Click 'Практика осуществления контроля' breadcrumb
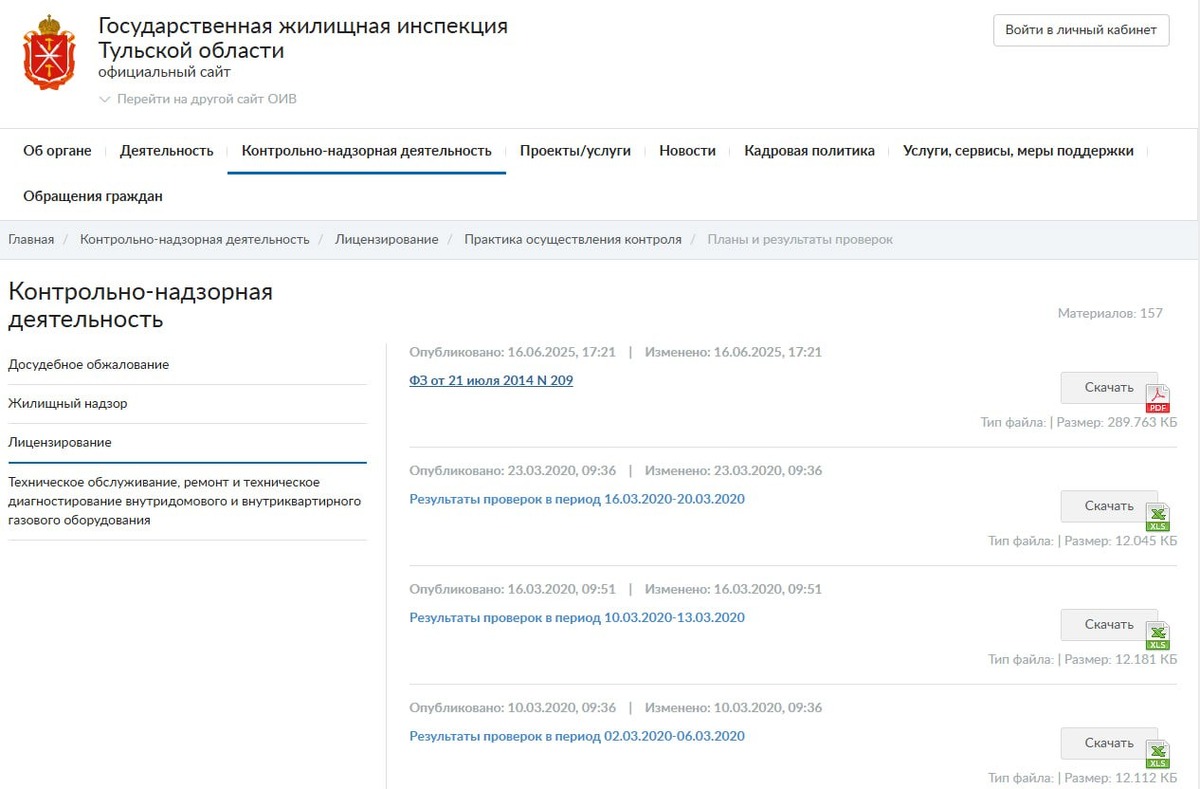This screenshot has height=789, width=1200. 573,239
